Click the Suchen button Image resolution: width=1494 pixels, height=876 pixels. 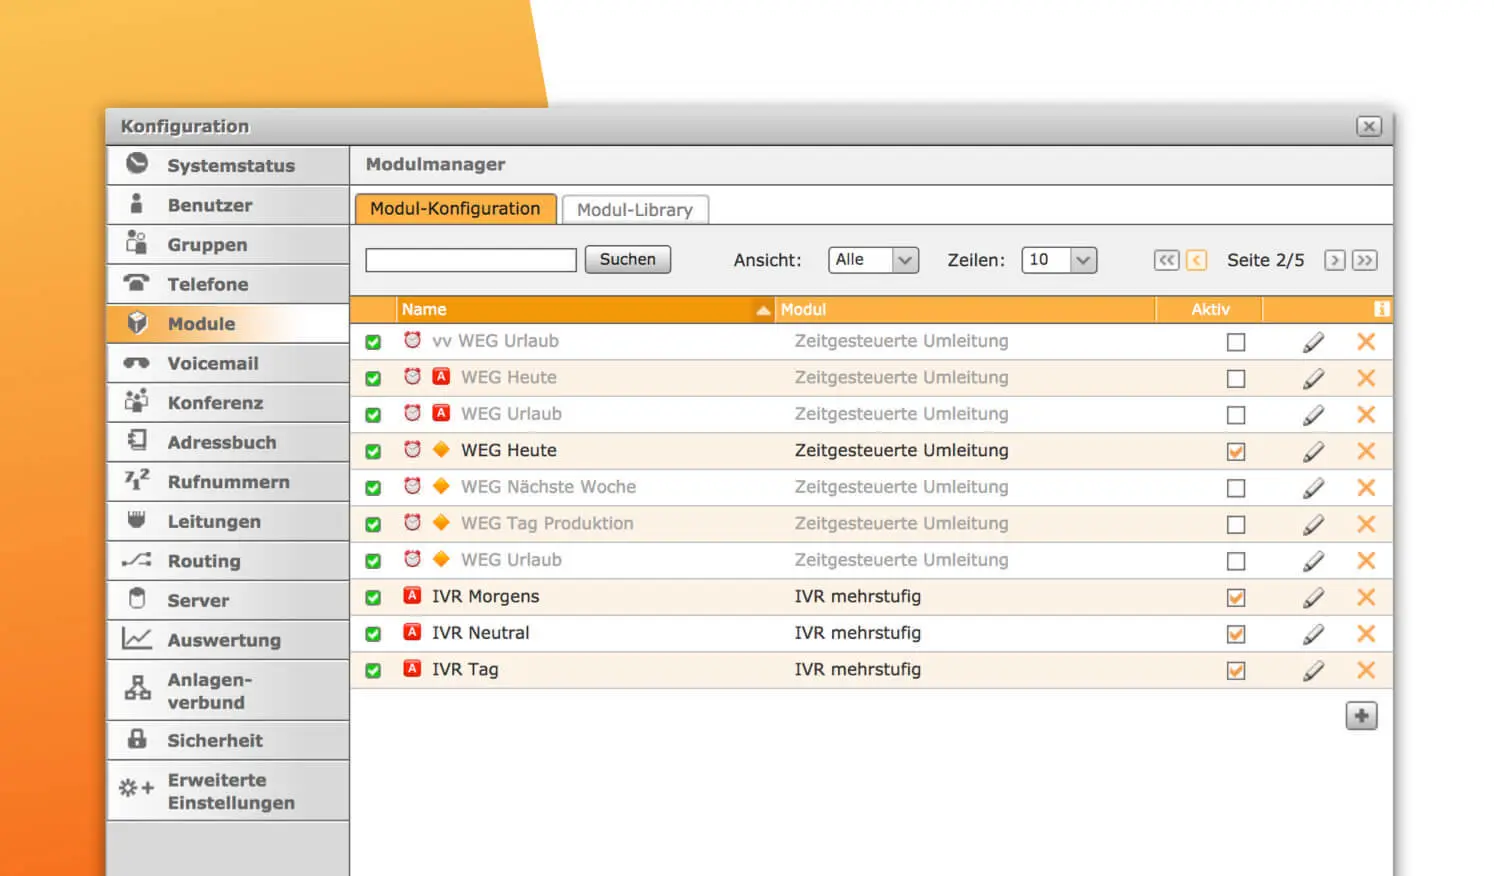tap(628, 260)
